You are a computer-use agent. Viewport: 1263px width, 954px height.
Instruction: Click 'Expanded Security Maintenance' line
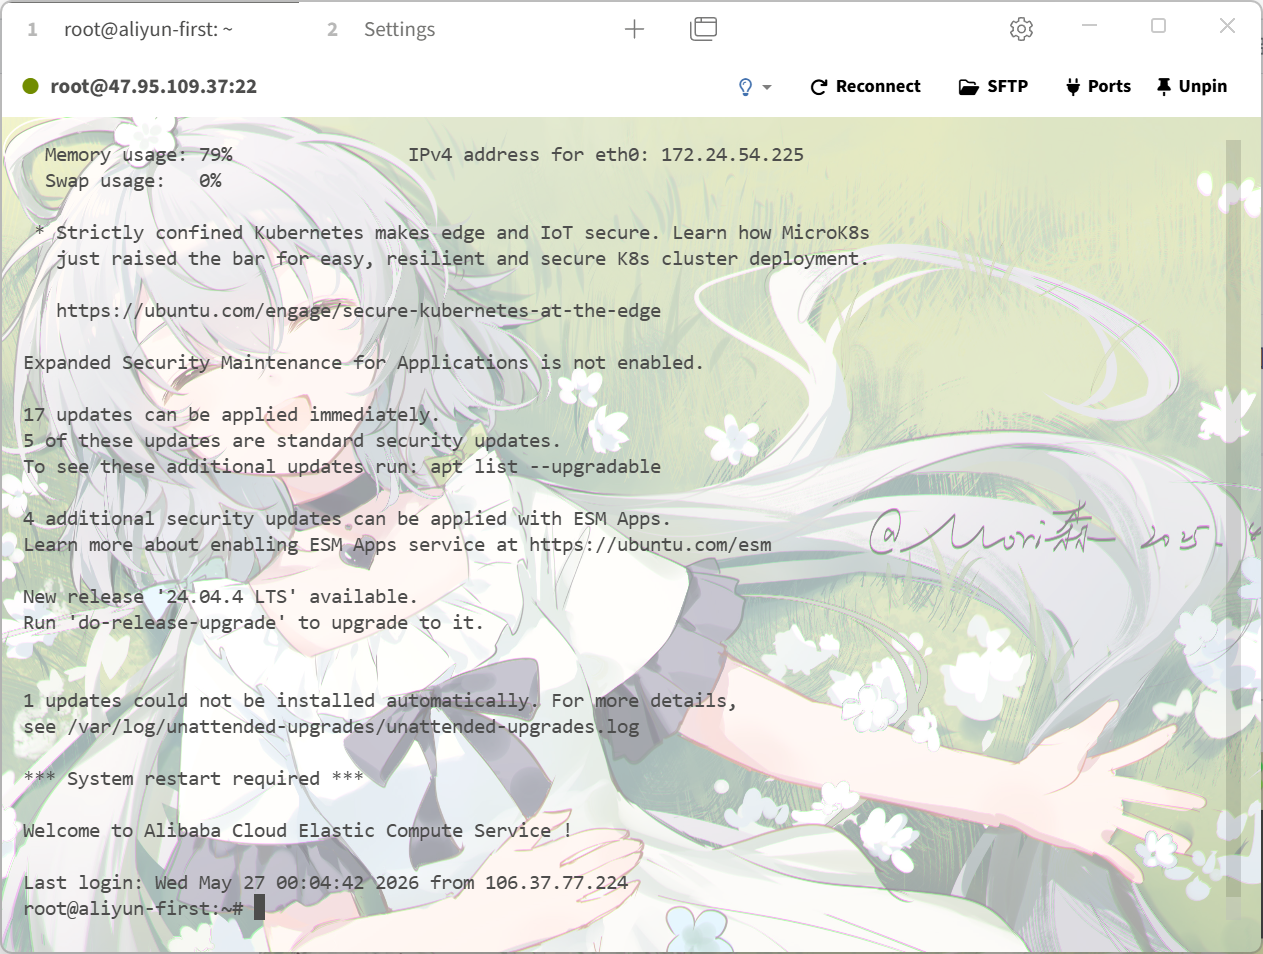[x=363, y=362]
